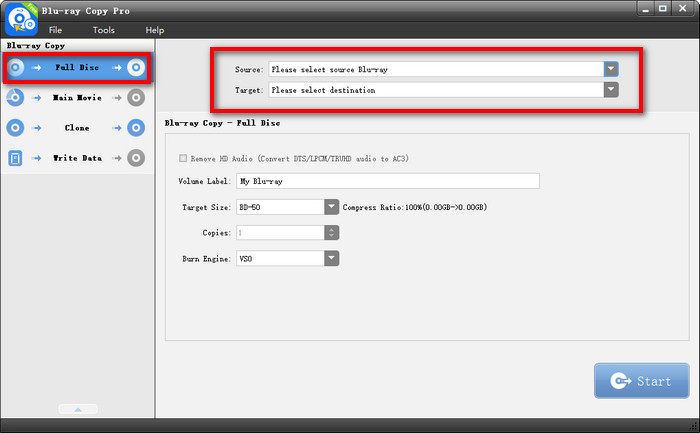Click the Volume Label text field

click(x=387, y=181)
